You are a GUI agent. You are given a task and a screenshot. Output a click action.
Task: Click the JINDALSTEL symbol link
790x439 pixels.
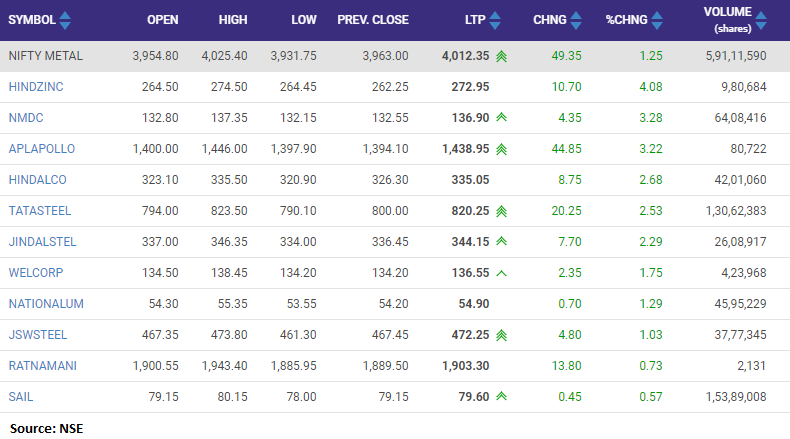coord(42,242)
